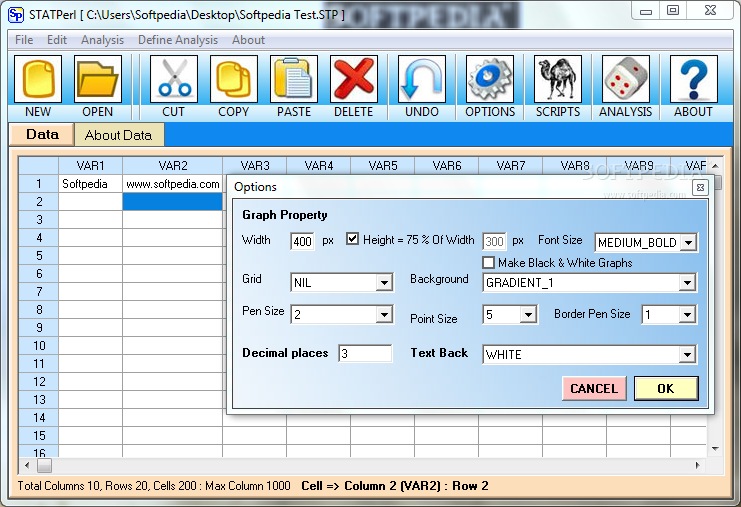Open the Point Size dropdown
The image size is (741, 507).
point(528,314)
